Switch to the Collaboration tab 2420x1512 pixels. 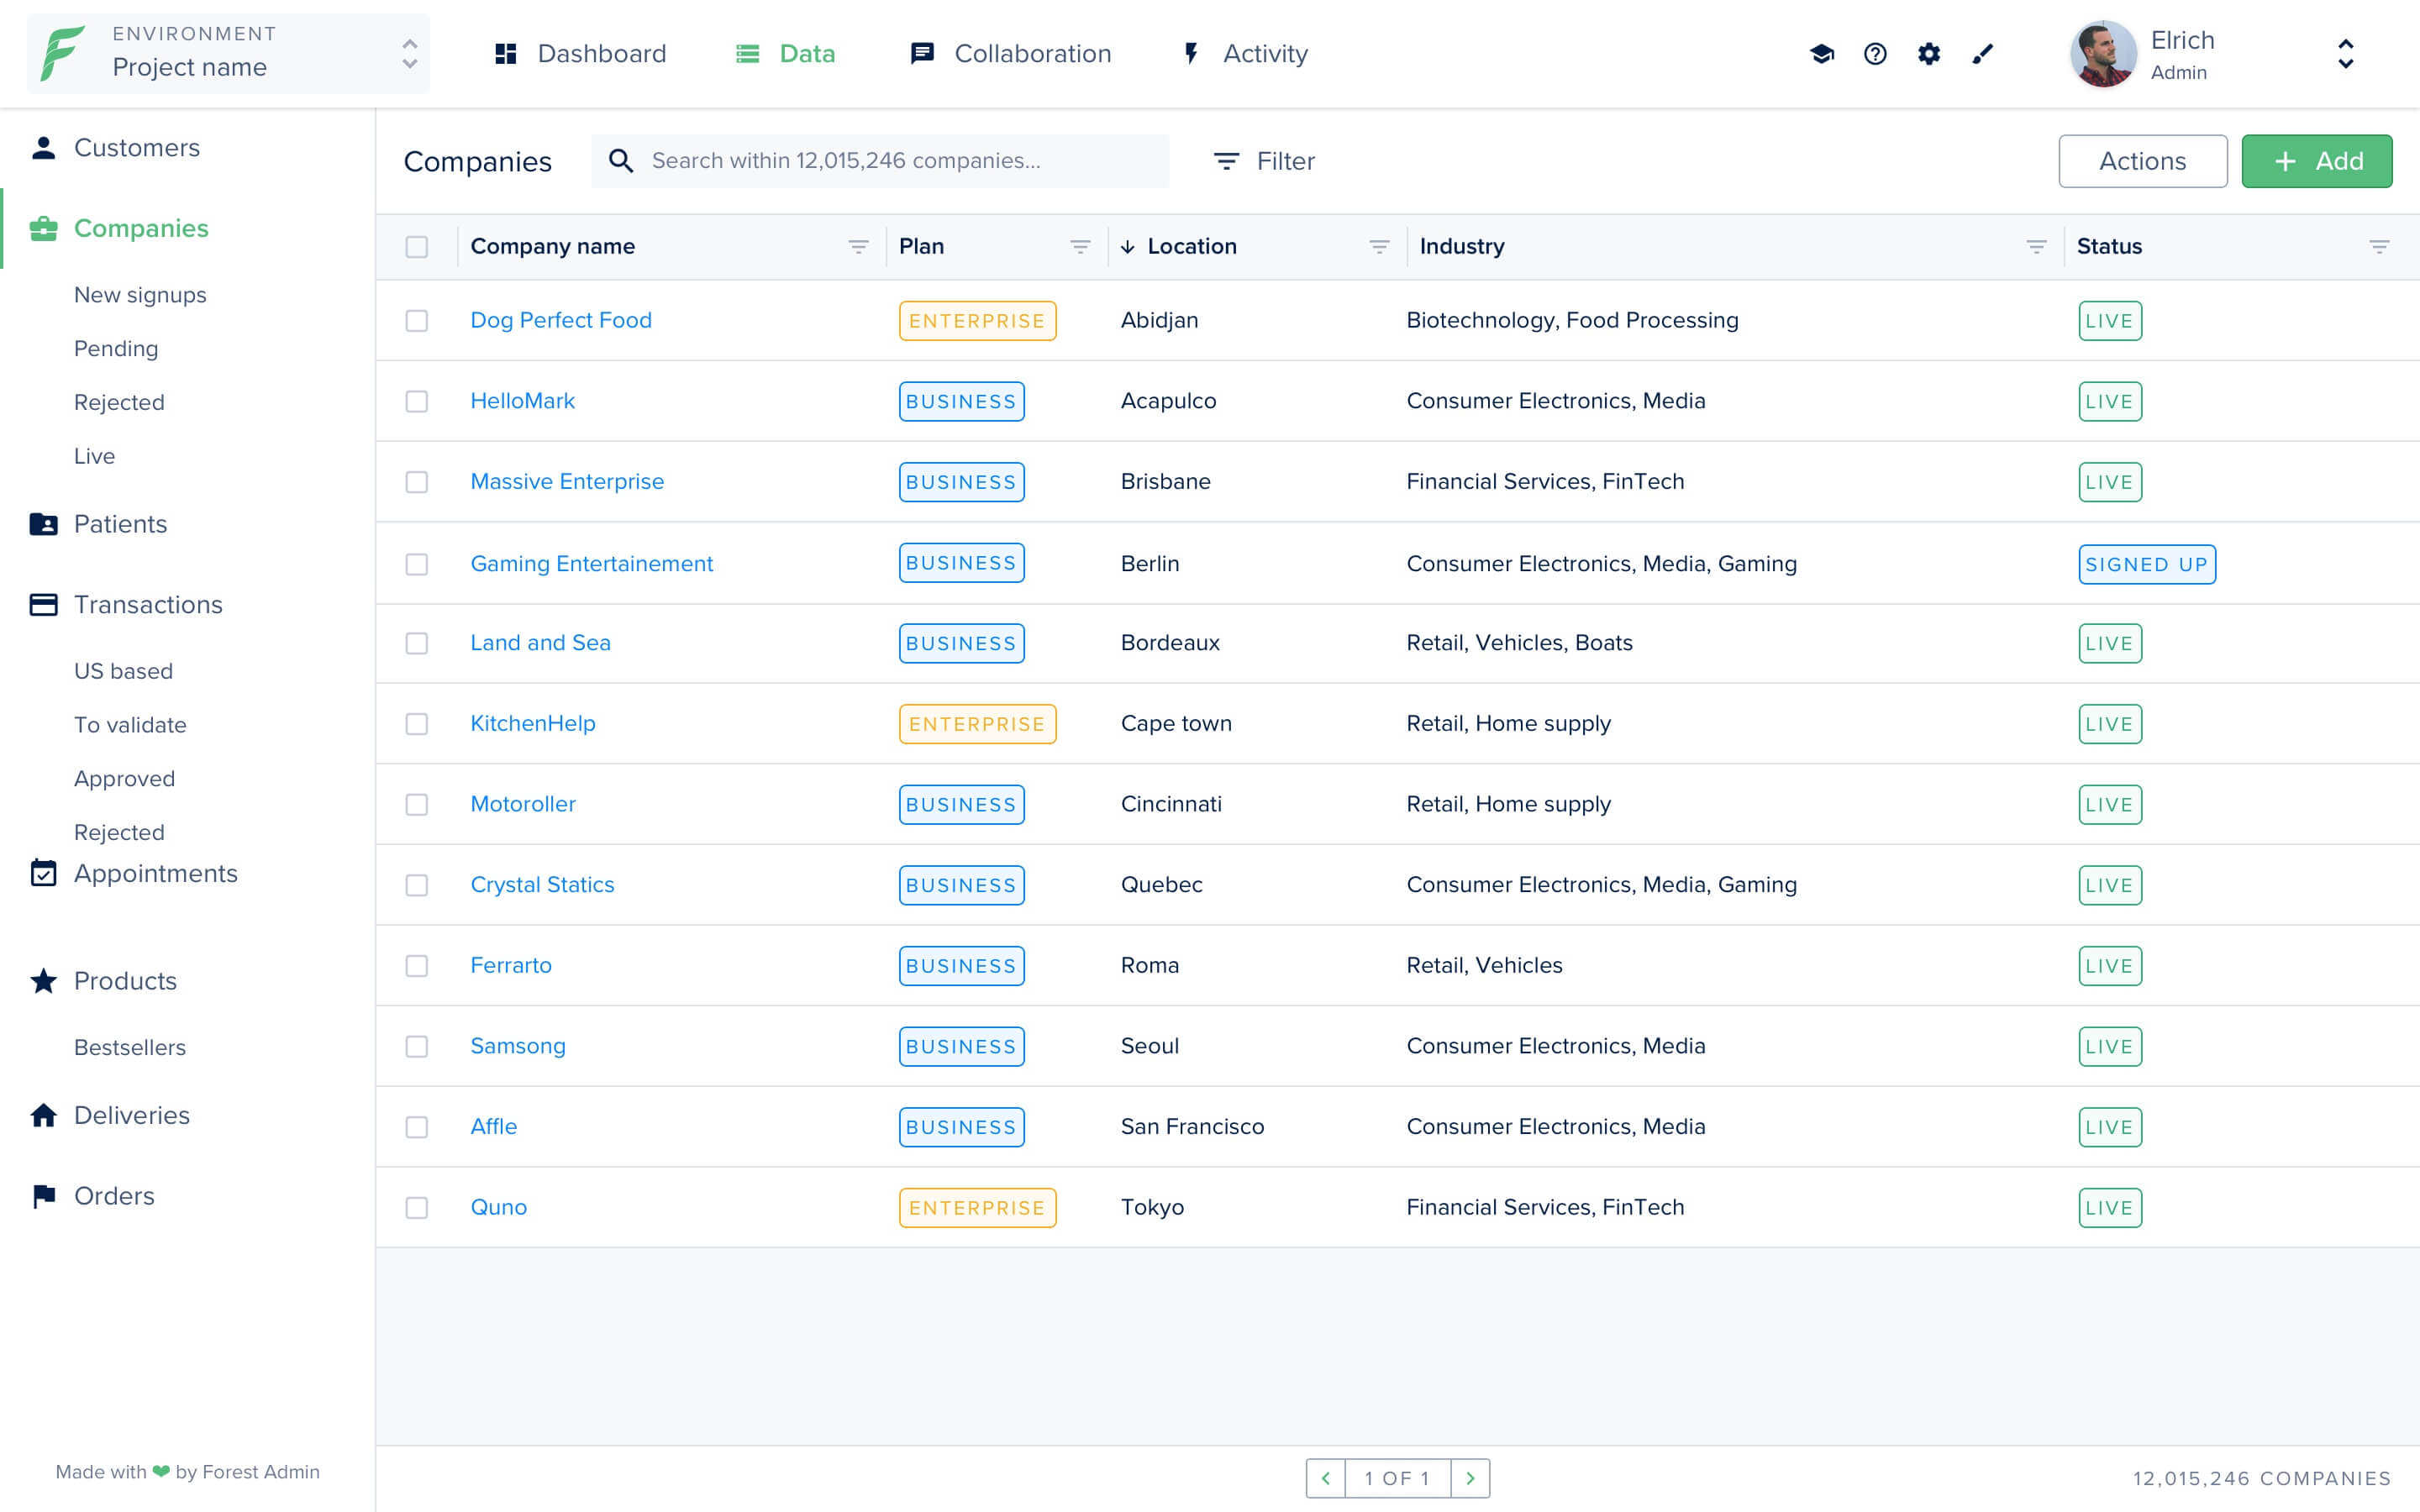[x=1032, y=53]
